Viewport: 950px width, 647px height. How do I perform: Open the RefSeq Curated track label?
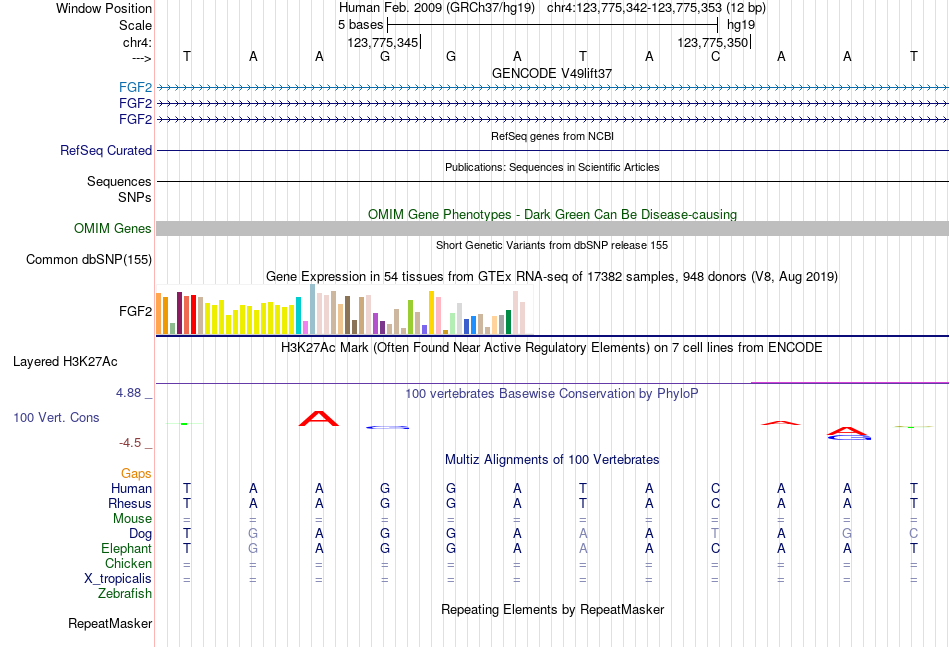coord(106,150)
